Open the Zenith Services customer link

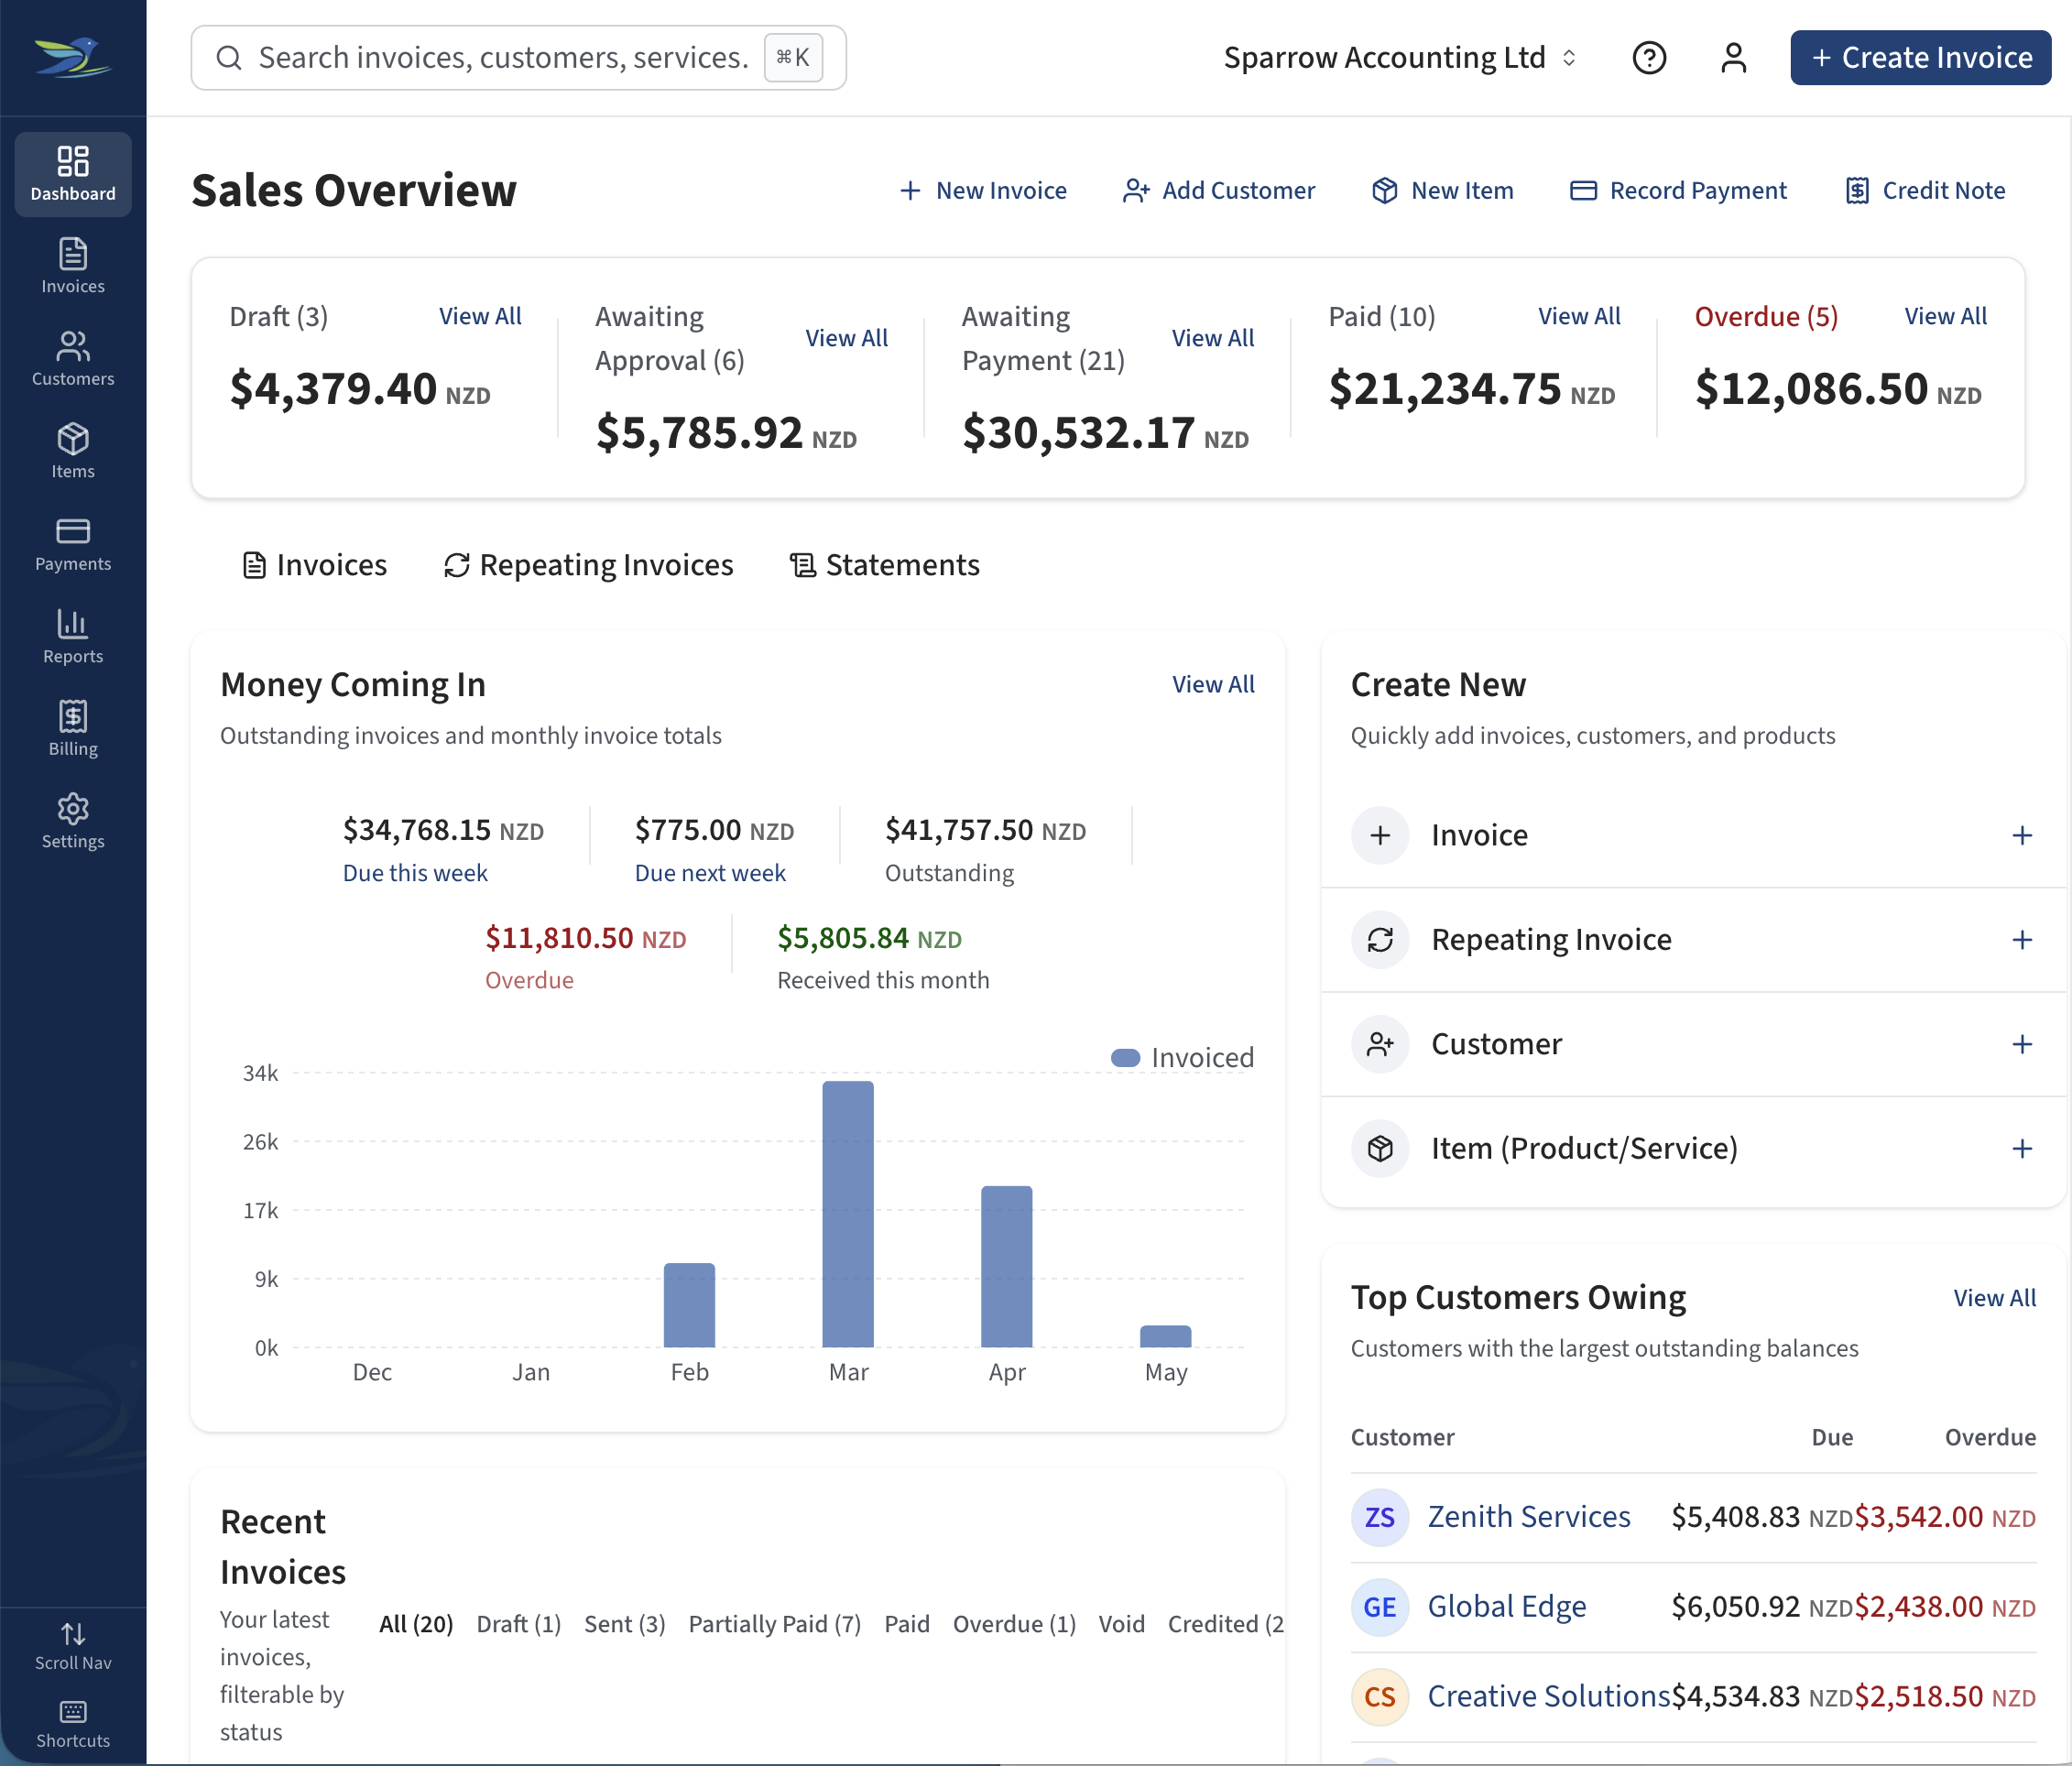pyautogui.click(x=1528, y=1517)
